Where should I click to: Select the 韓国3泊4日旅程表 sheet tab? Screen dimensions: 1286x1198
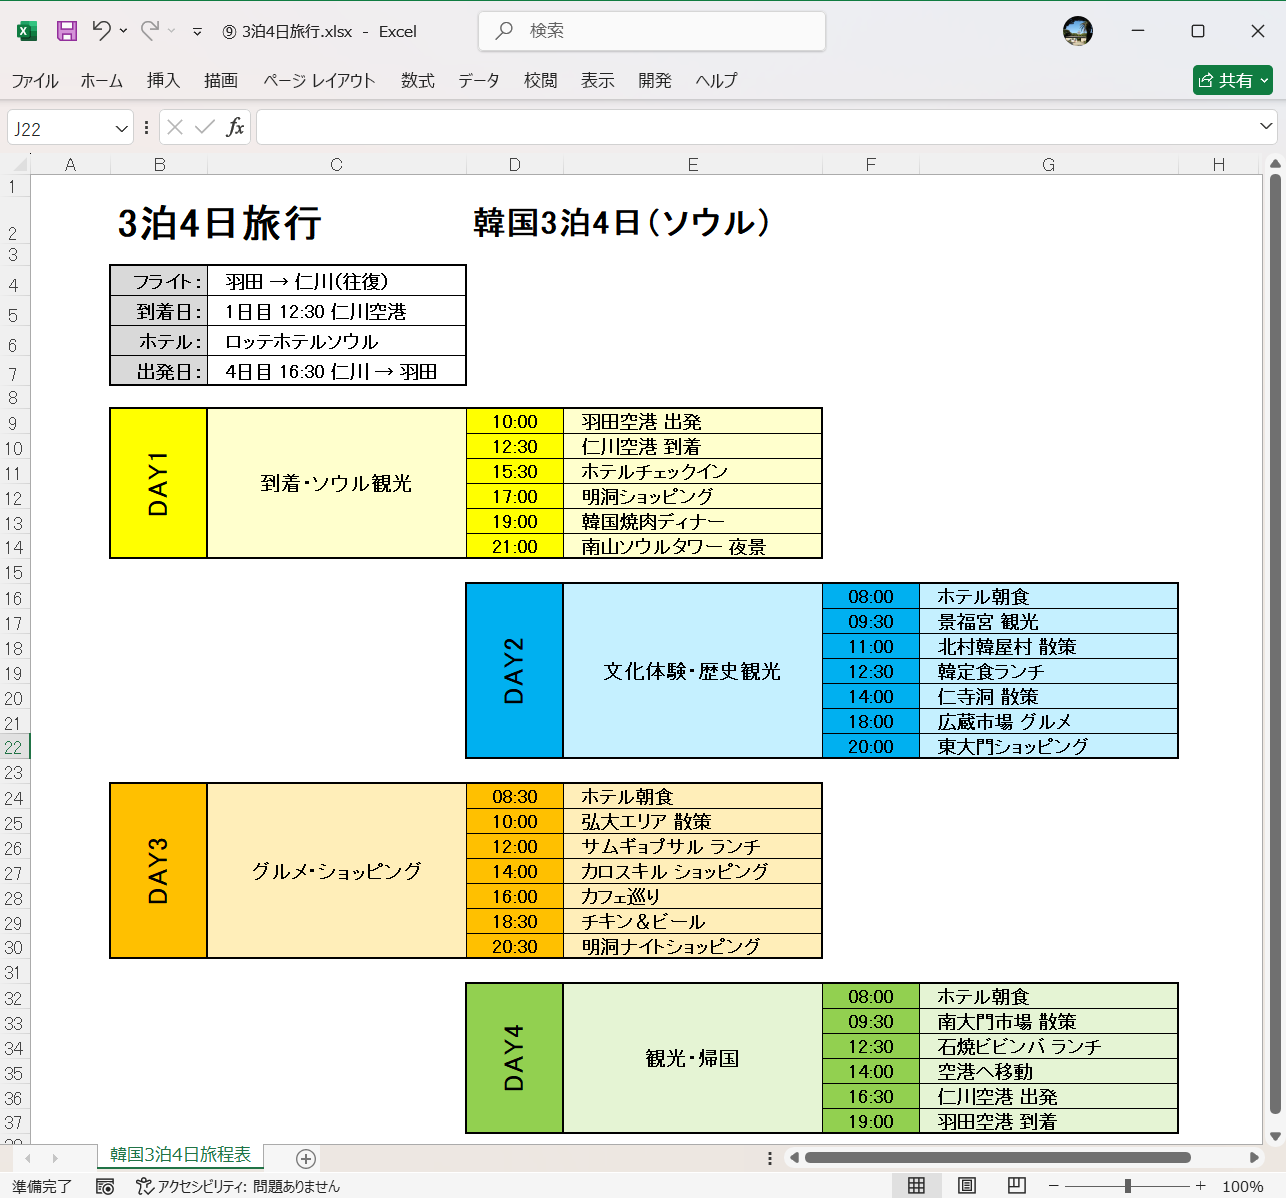[180, 1154]
